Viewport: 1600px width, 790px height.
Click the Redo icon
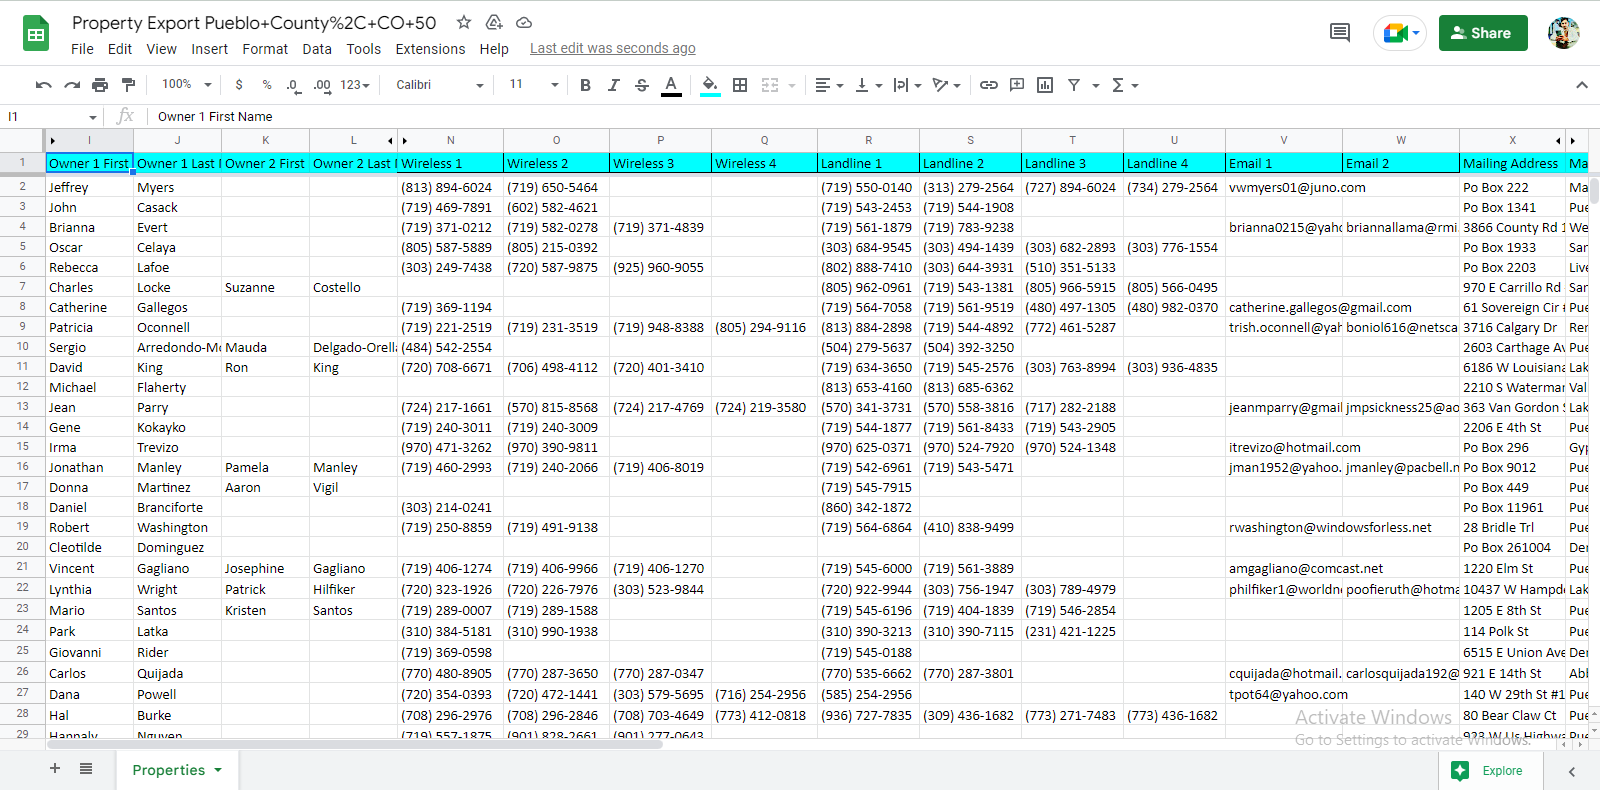click(72, 85)
